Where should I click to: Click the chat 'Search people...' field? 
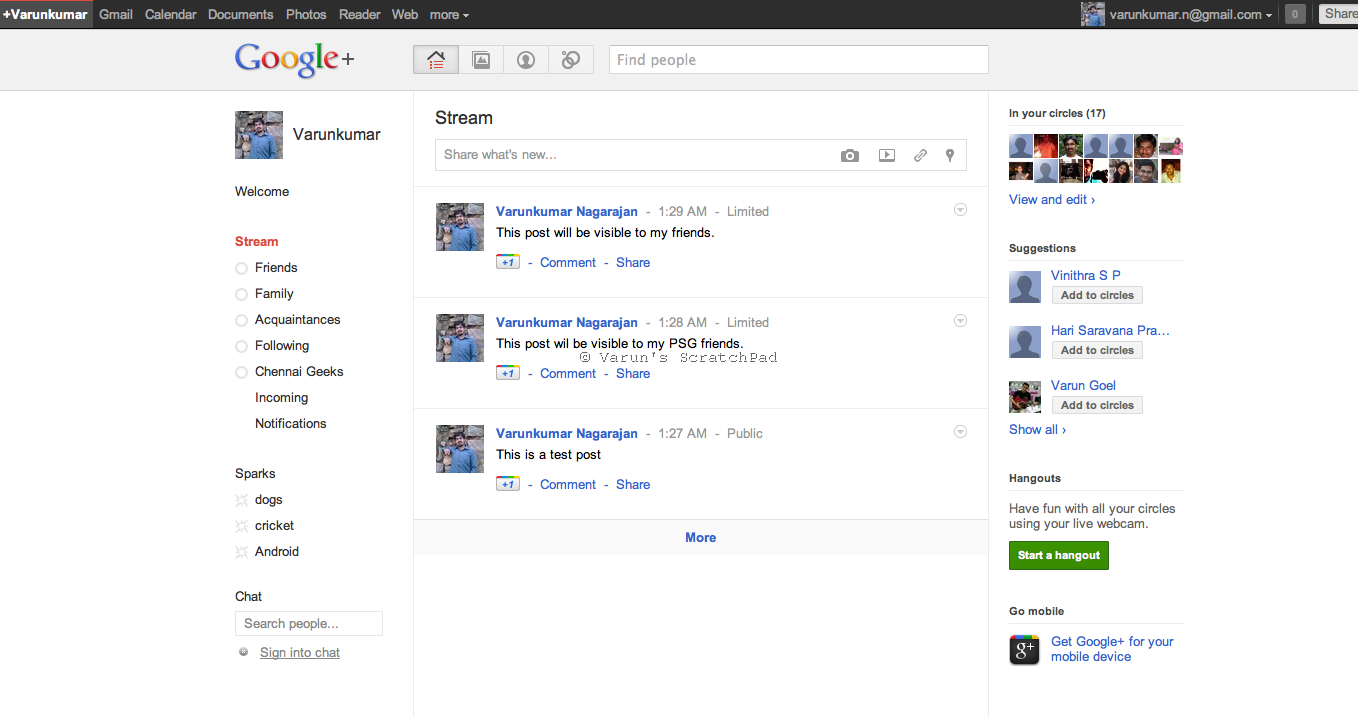(x=309, y=624)
